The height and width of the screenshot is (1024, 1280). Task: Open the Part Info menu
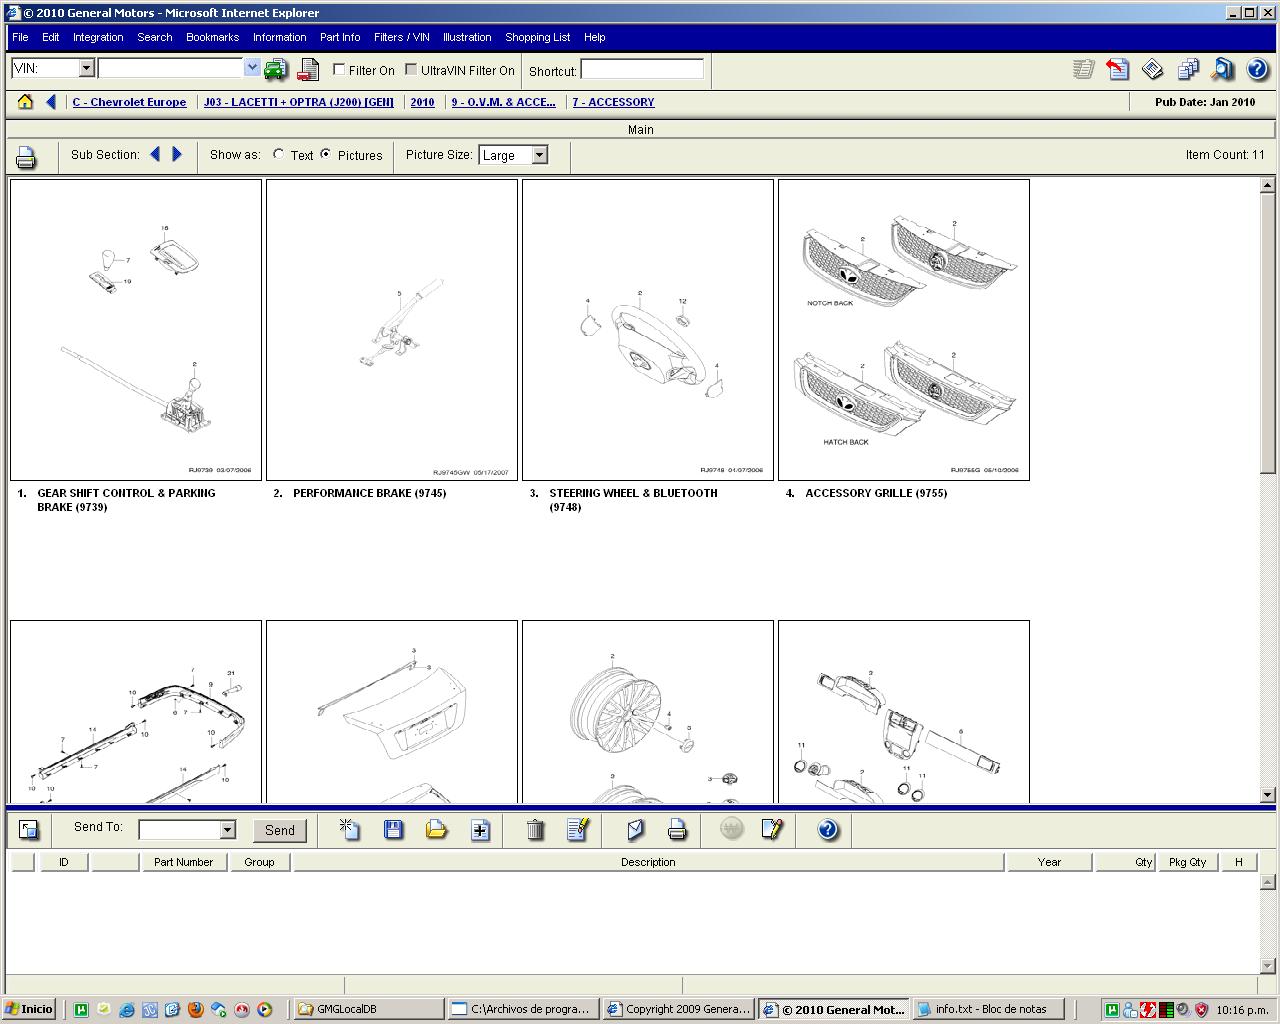click(x=340, y=37)
